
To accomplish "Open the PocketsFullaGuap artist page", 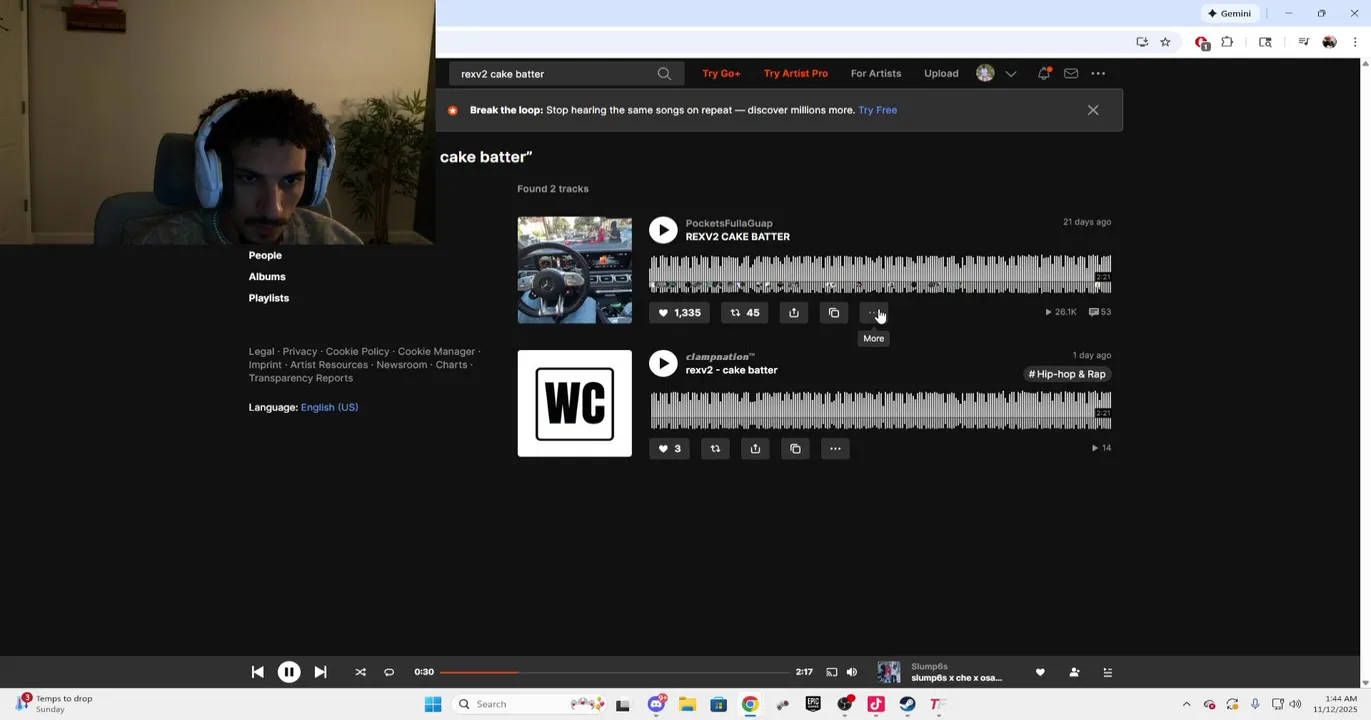I will 728,223.
